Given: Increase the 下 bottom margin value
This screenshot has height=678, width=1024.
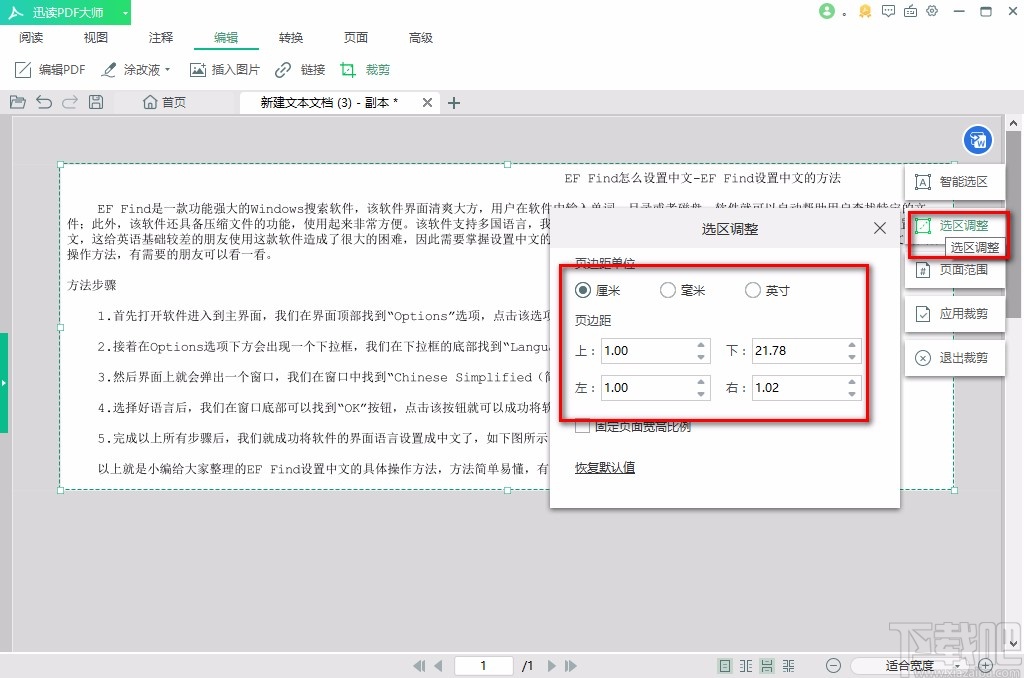Looking at the screenshot, I should (x=852, y=345).
